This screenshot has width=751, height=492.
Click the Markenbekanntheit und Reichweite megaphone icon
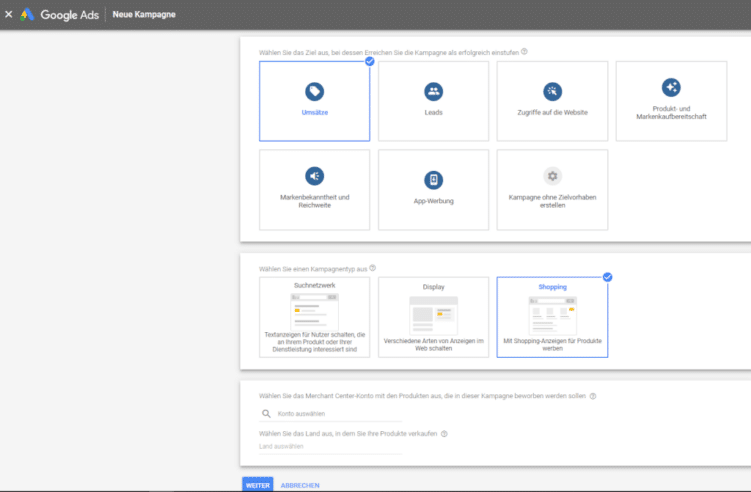point(314,176)
